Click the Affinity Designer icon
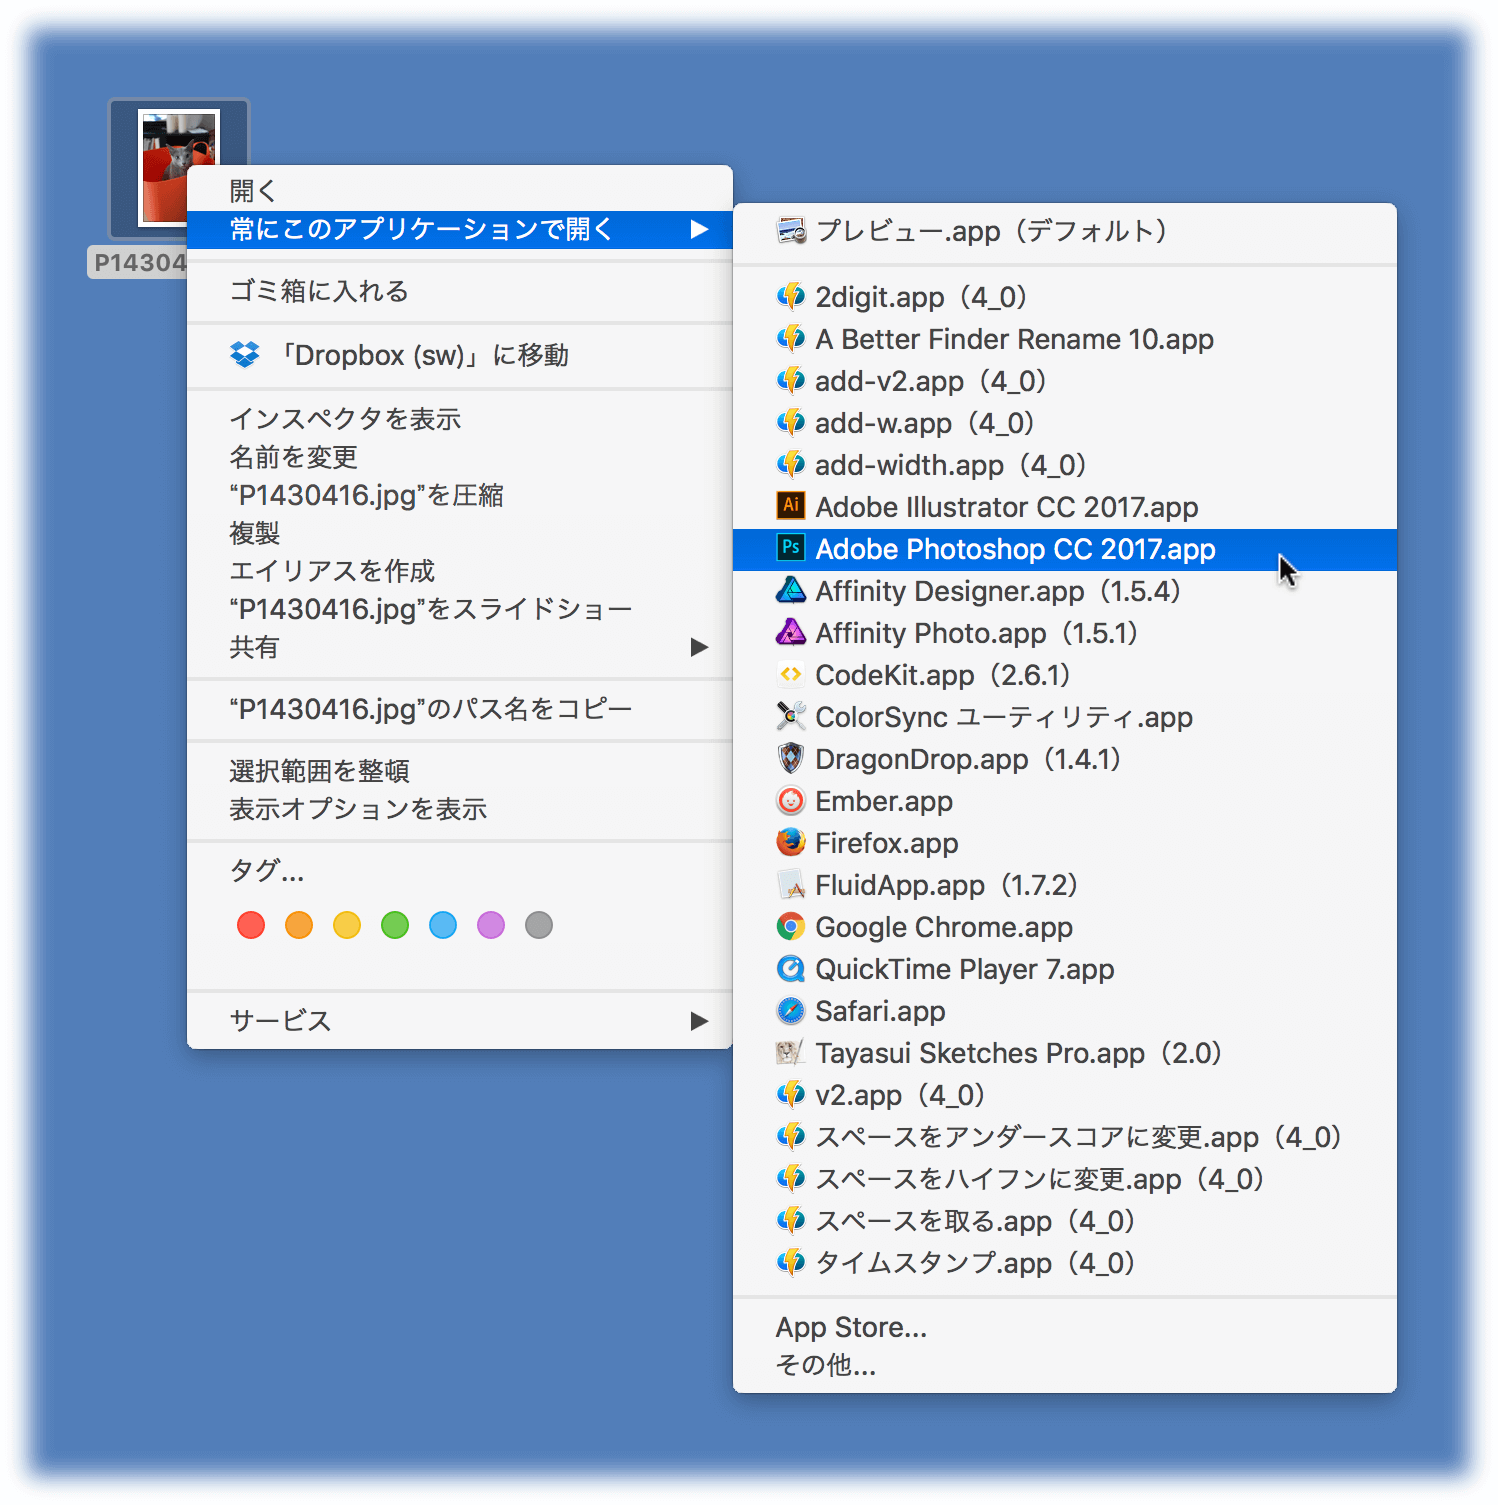 (x=791, y=590)
